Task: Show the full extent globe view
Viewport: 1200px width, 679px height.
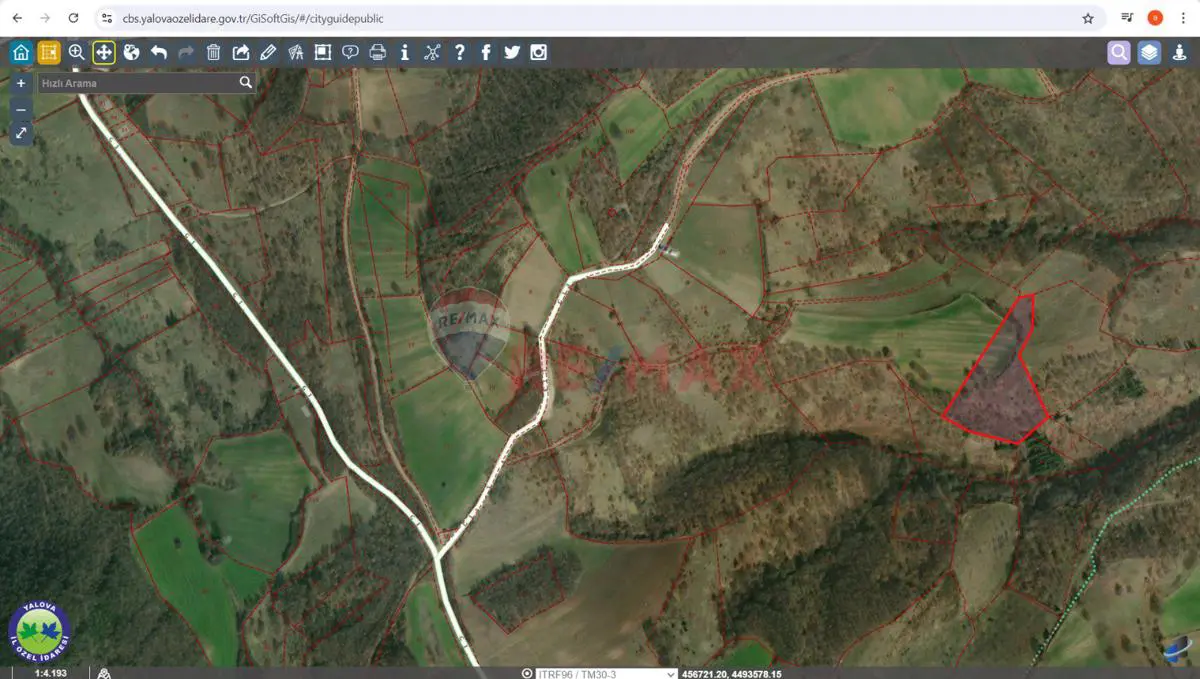Action: (131, 53)
